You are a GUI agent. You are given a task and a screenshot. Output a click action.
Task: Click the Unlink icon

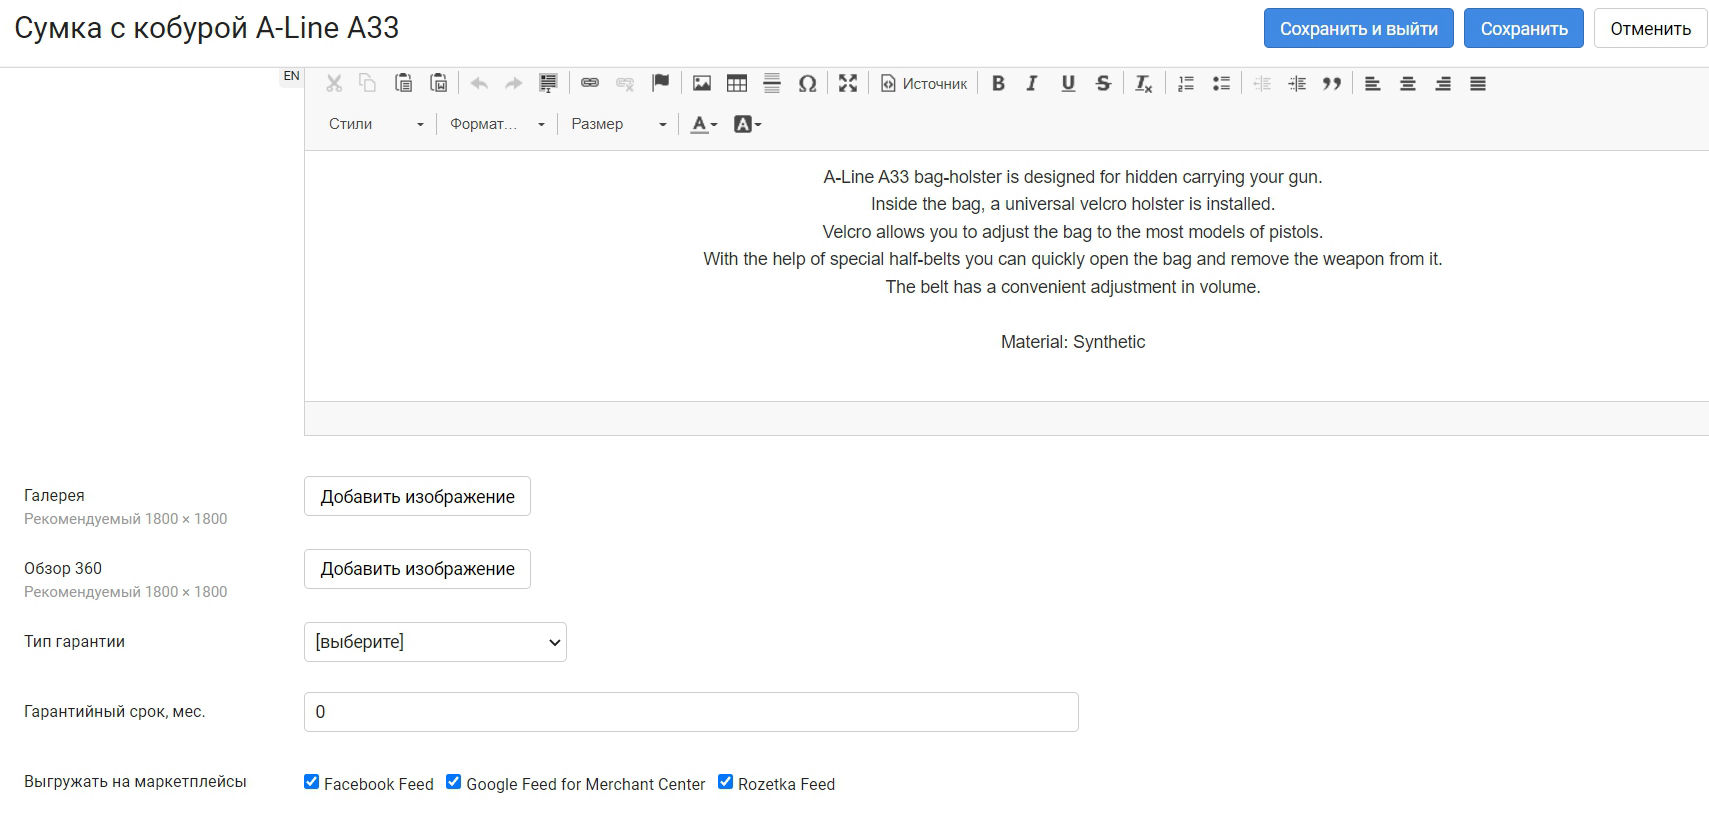click(x=625, y=84)
